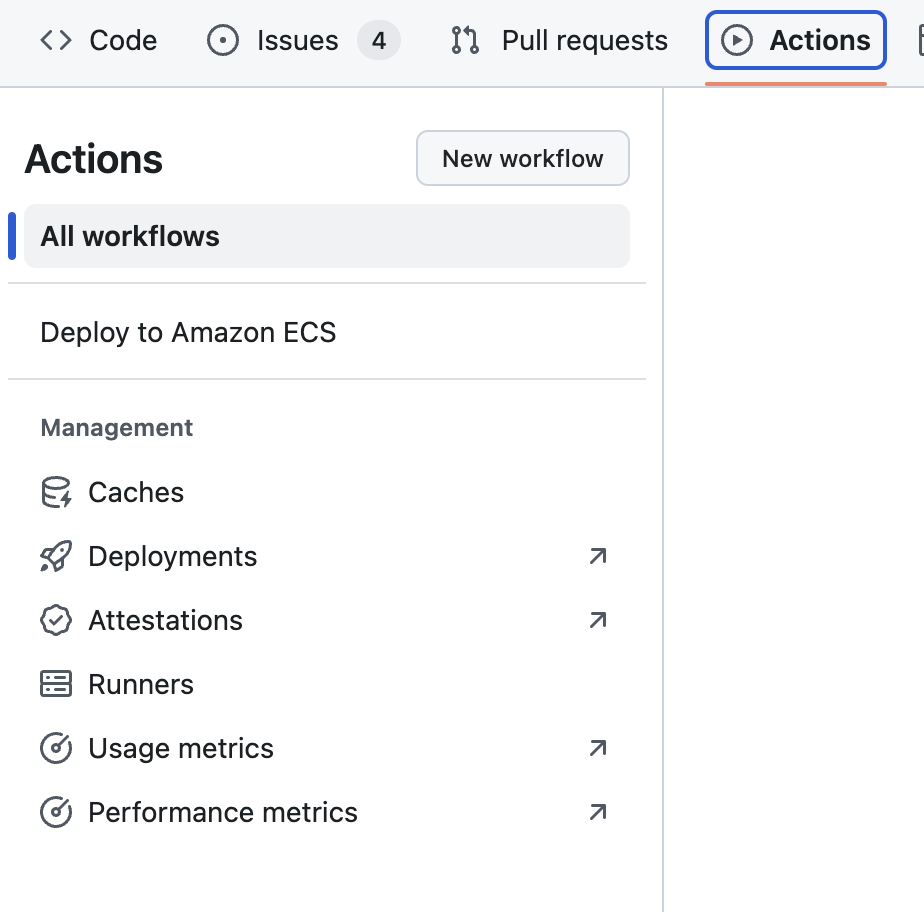The width and height of the screenshot is (924, 912).
Task: Click the Attestations verified badge icon
Action: [x=56, y=620]
